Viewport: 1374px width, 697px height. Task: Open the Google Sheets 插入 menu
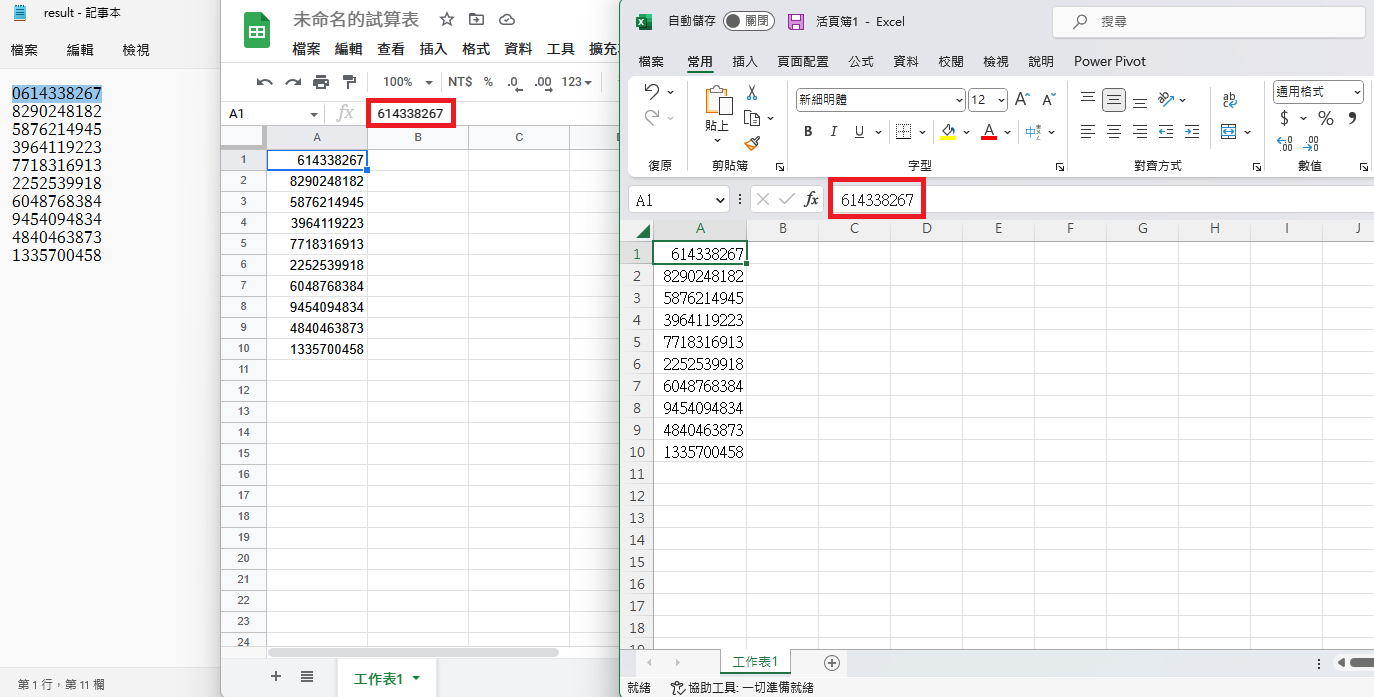click(x=433, y=49)
